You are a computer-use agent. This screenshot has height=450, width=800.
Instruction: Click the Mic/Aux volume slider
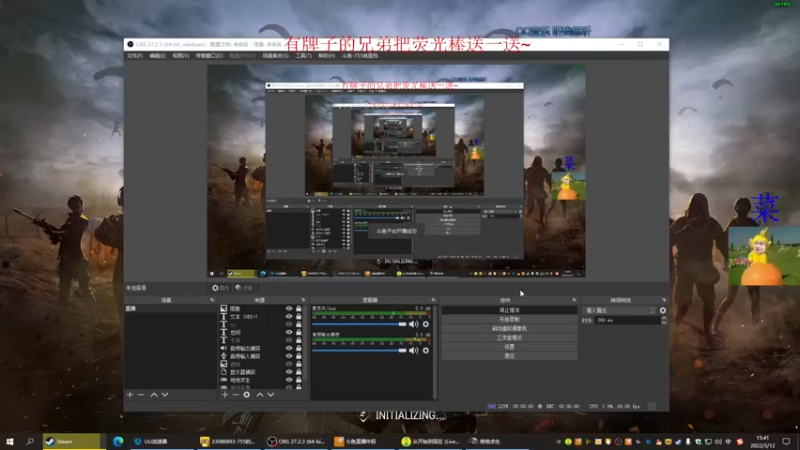[x=359, y=324]
